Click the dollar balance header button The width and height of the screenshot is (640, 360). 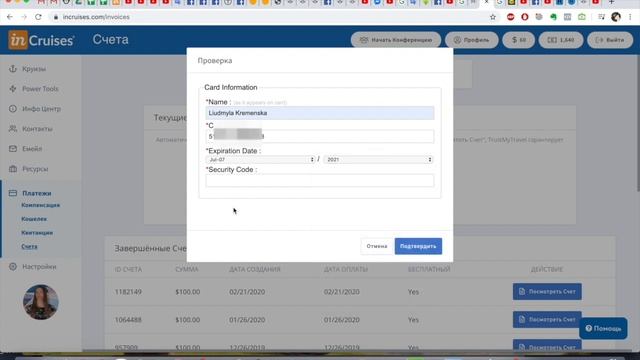tap(518, 40)
